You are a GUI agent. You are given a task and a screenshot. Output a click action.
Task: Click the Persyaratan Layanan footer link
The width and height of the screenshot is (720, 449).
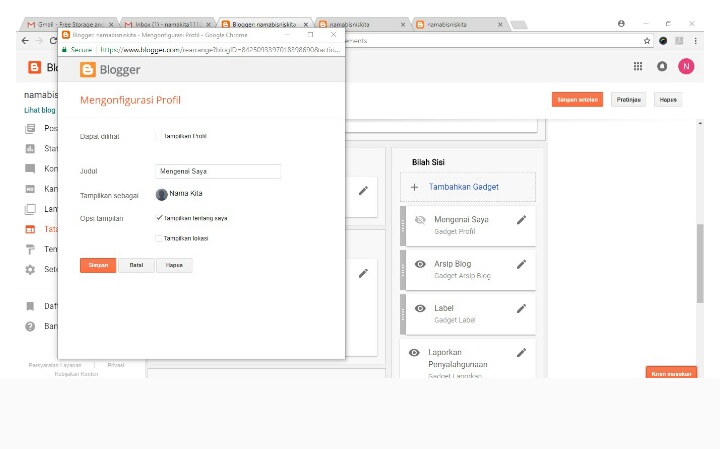55,365
